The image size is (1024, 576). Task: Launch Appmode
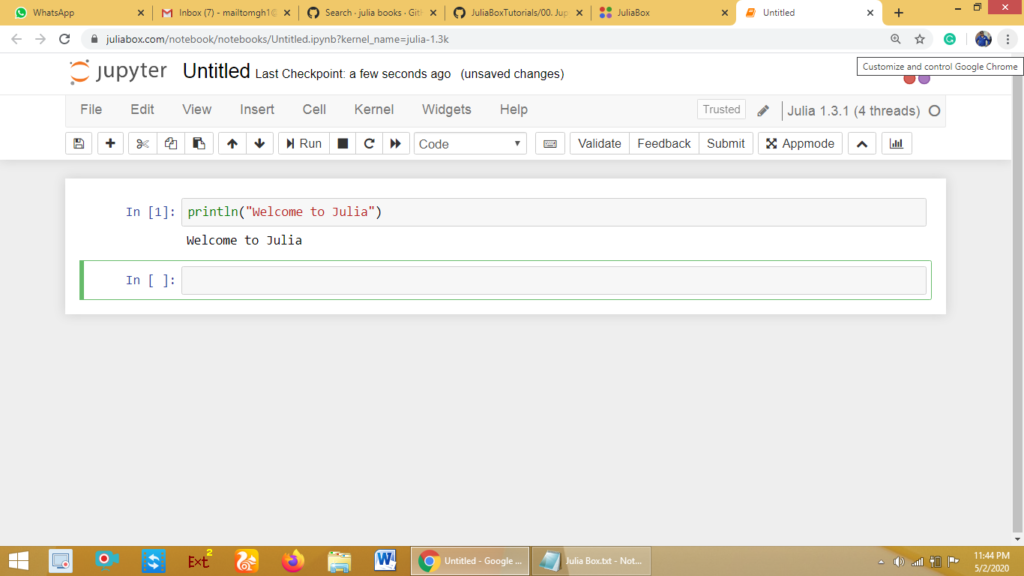click(800, 144)
